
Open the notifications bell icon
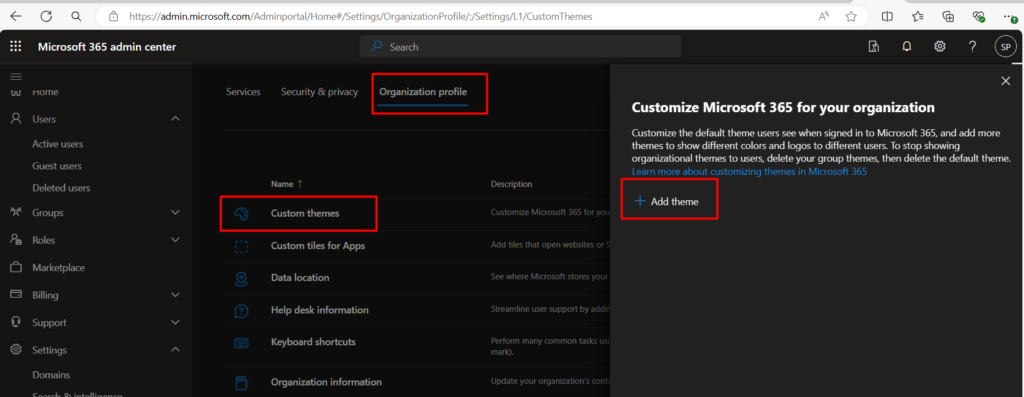coord(906,46)
